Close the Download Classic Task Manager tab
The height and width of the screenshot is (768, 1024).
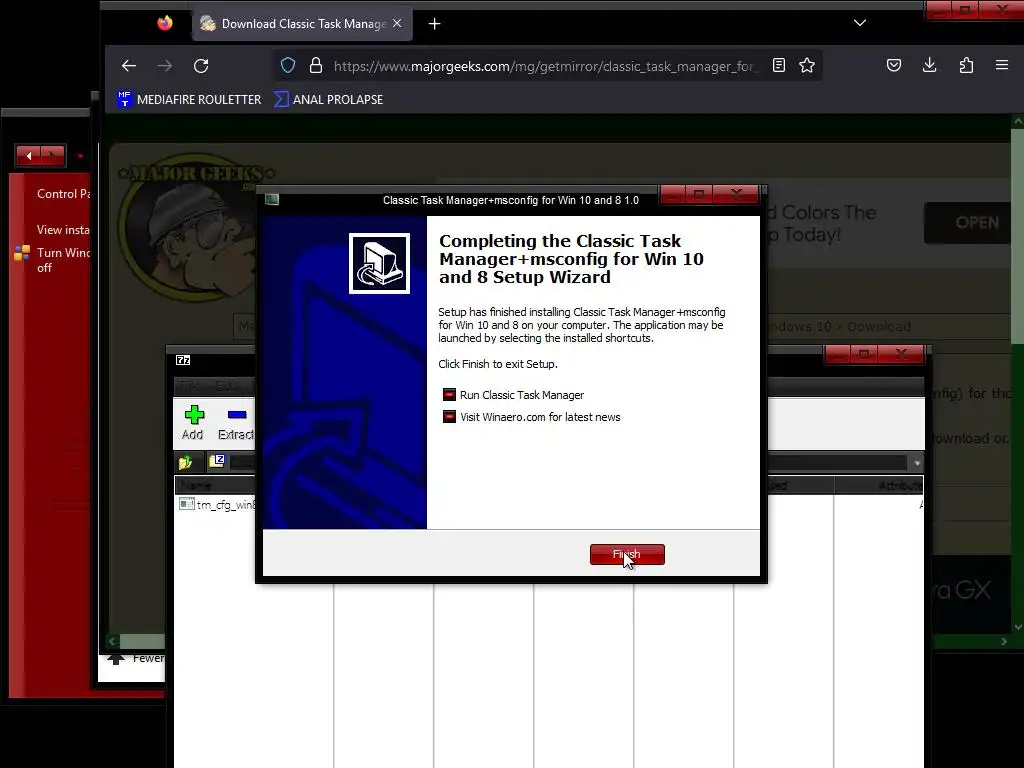[397, 24]
